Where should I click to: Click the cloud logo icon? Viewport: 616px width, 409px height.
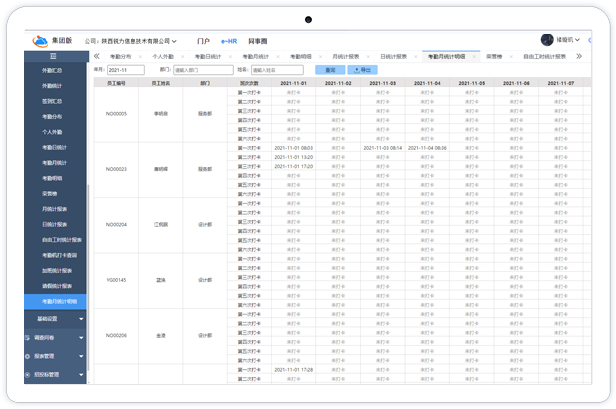[40, 41]
